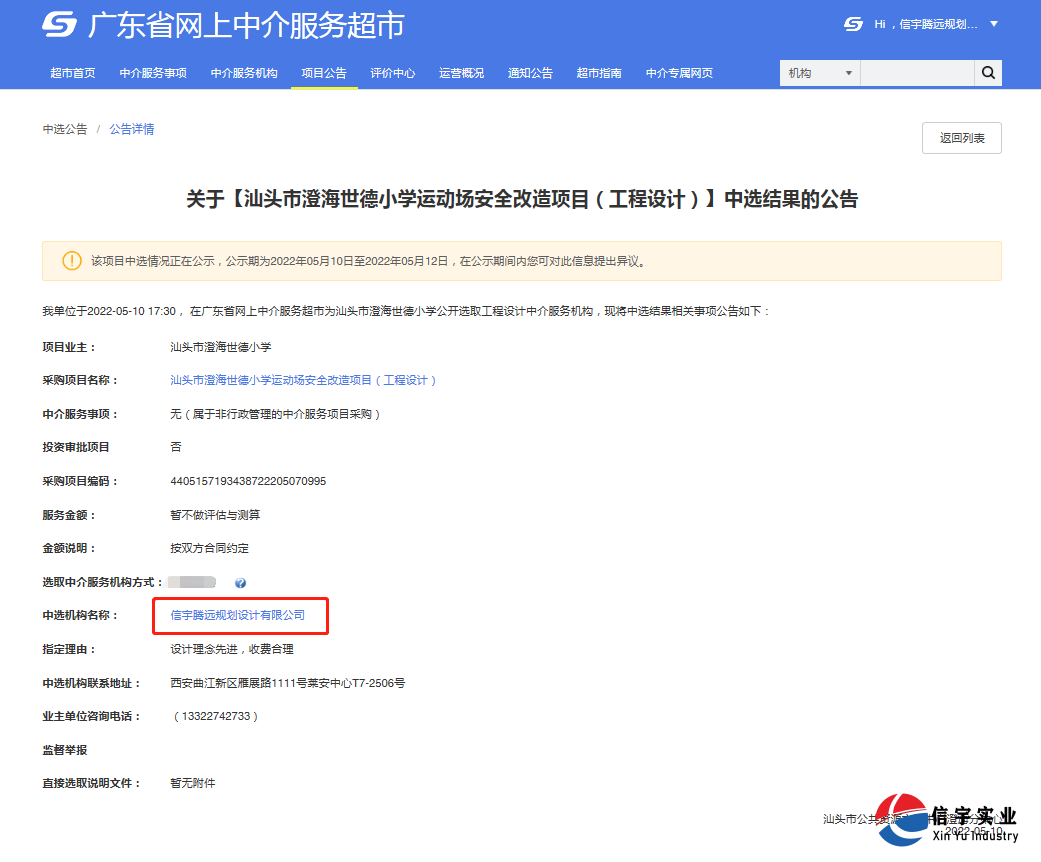Screen dimensions: 1041x862
Task: Click the 信宇腾远规划设计有限公司 company link
Action: click(240, 616)
